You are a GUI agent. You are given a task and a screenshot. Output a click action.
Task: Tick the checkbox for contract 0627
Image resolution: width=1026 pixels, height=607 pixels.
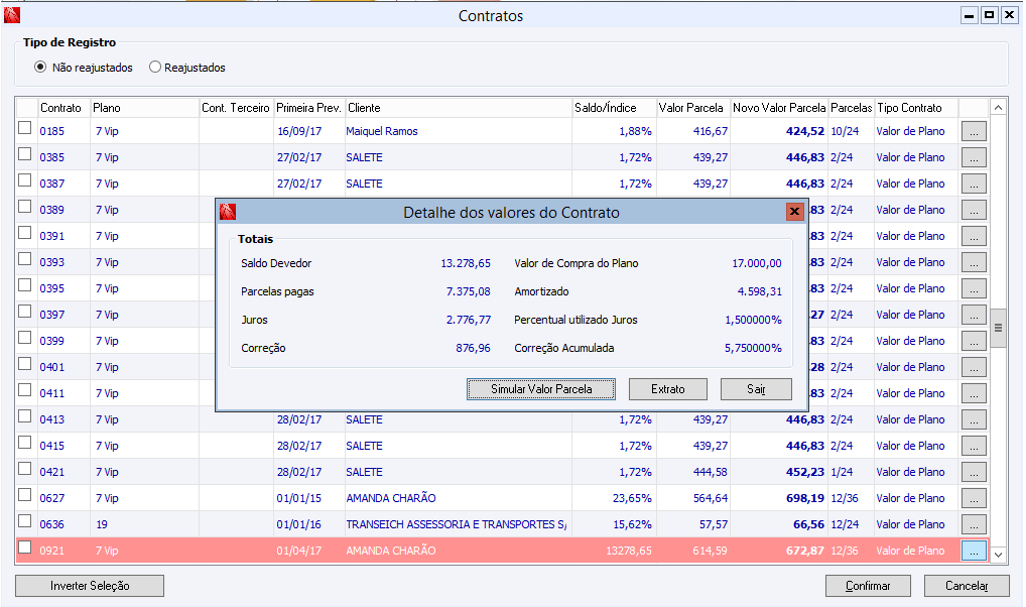(x=25, y=495)
